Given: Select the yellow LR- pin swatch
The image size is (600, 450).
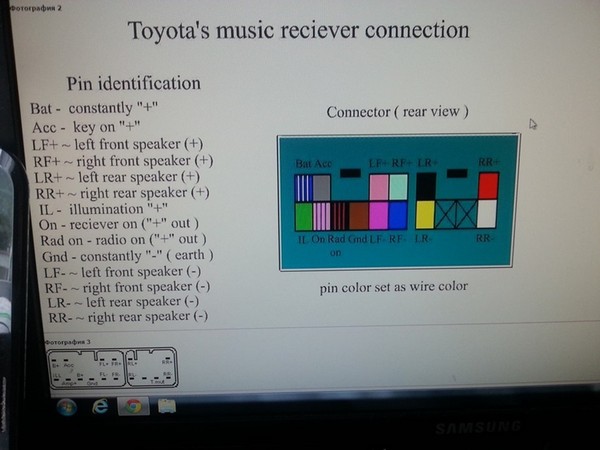Looking at the screenshot, I should pyautogui.click(x=426, y=215).
